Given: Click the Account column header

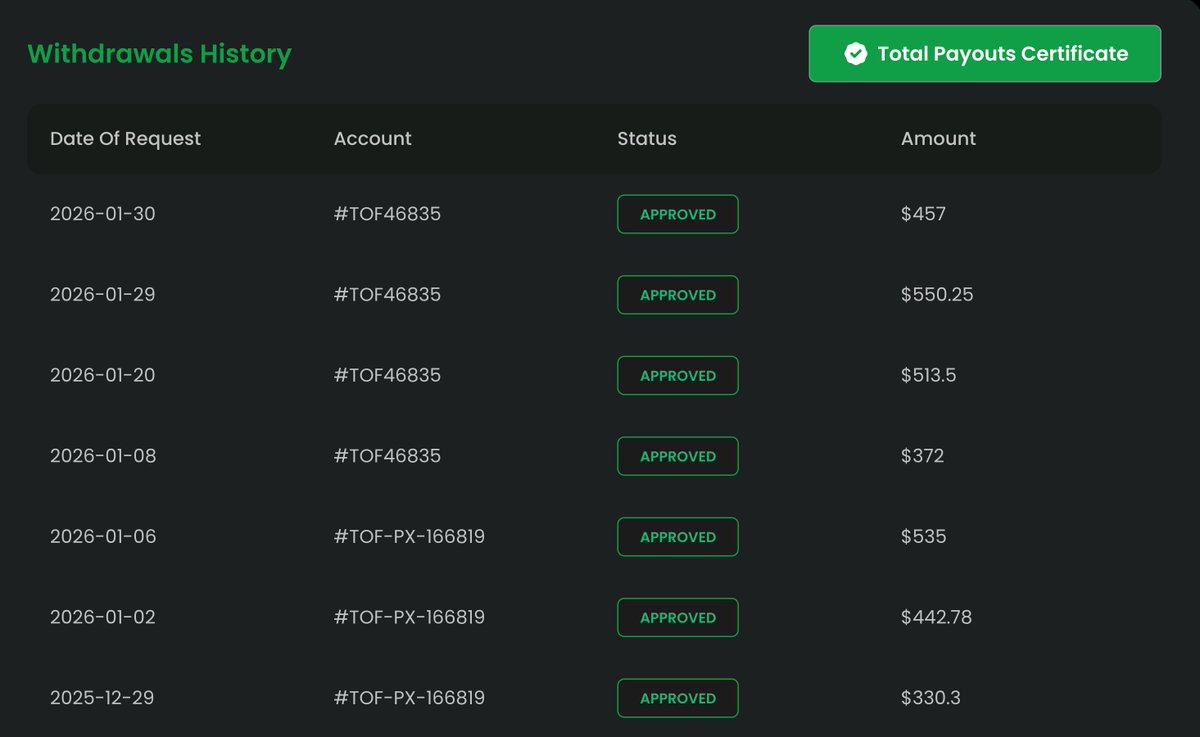Looking at the screenshot, I should point(372,139).
